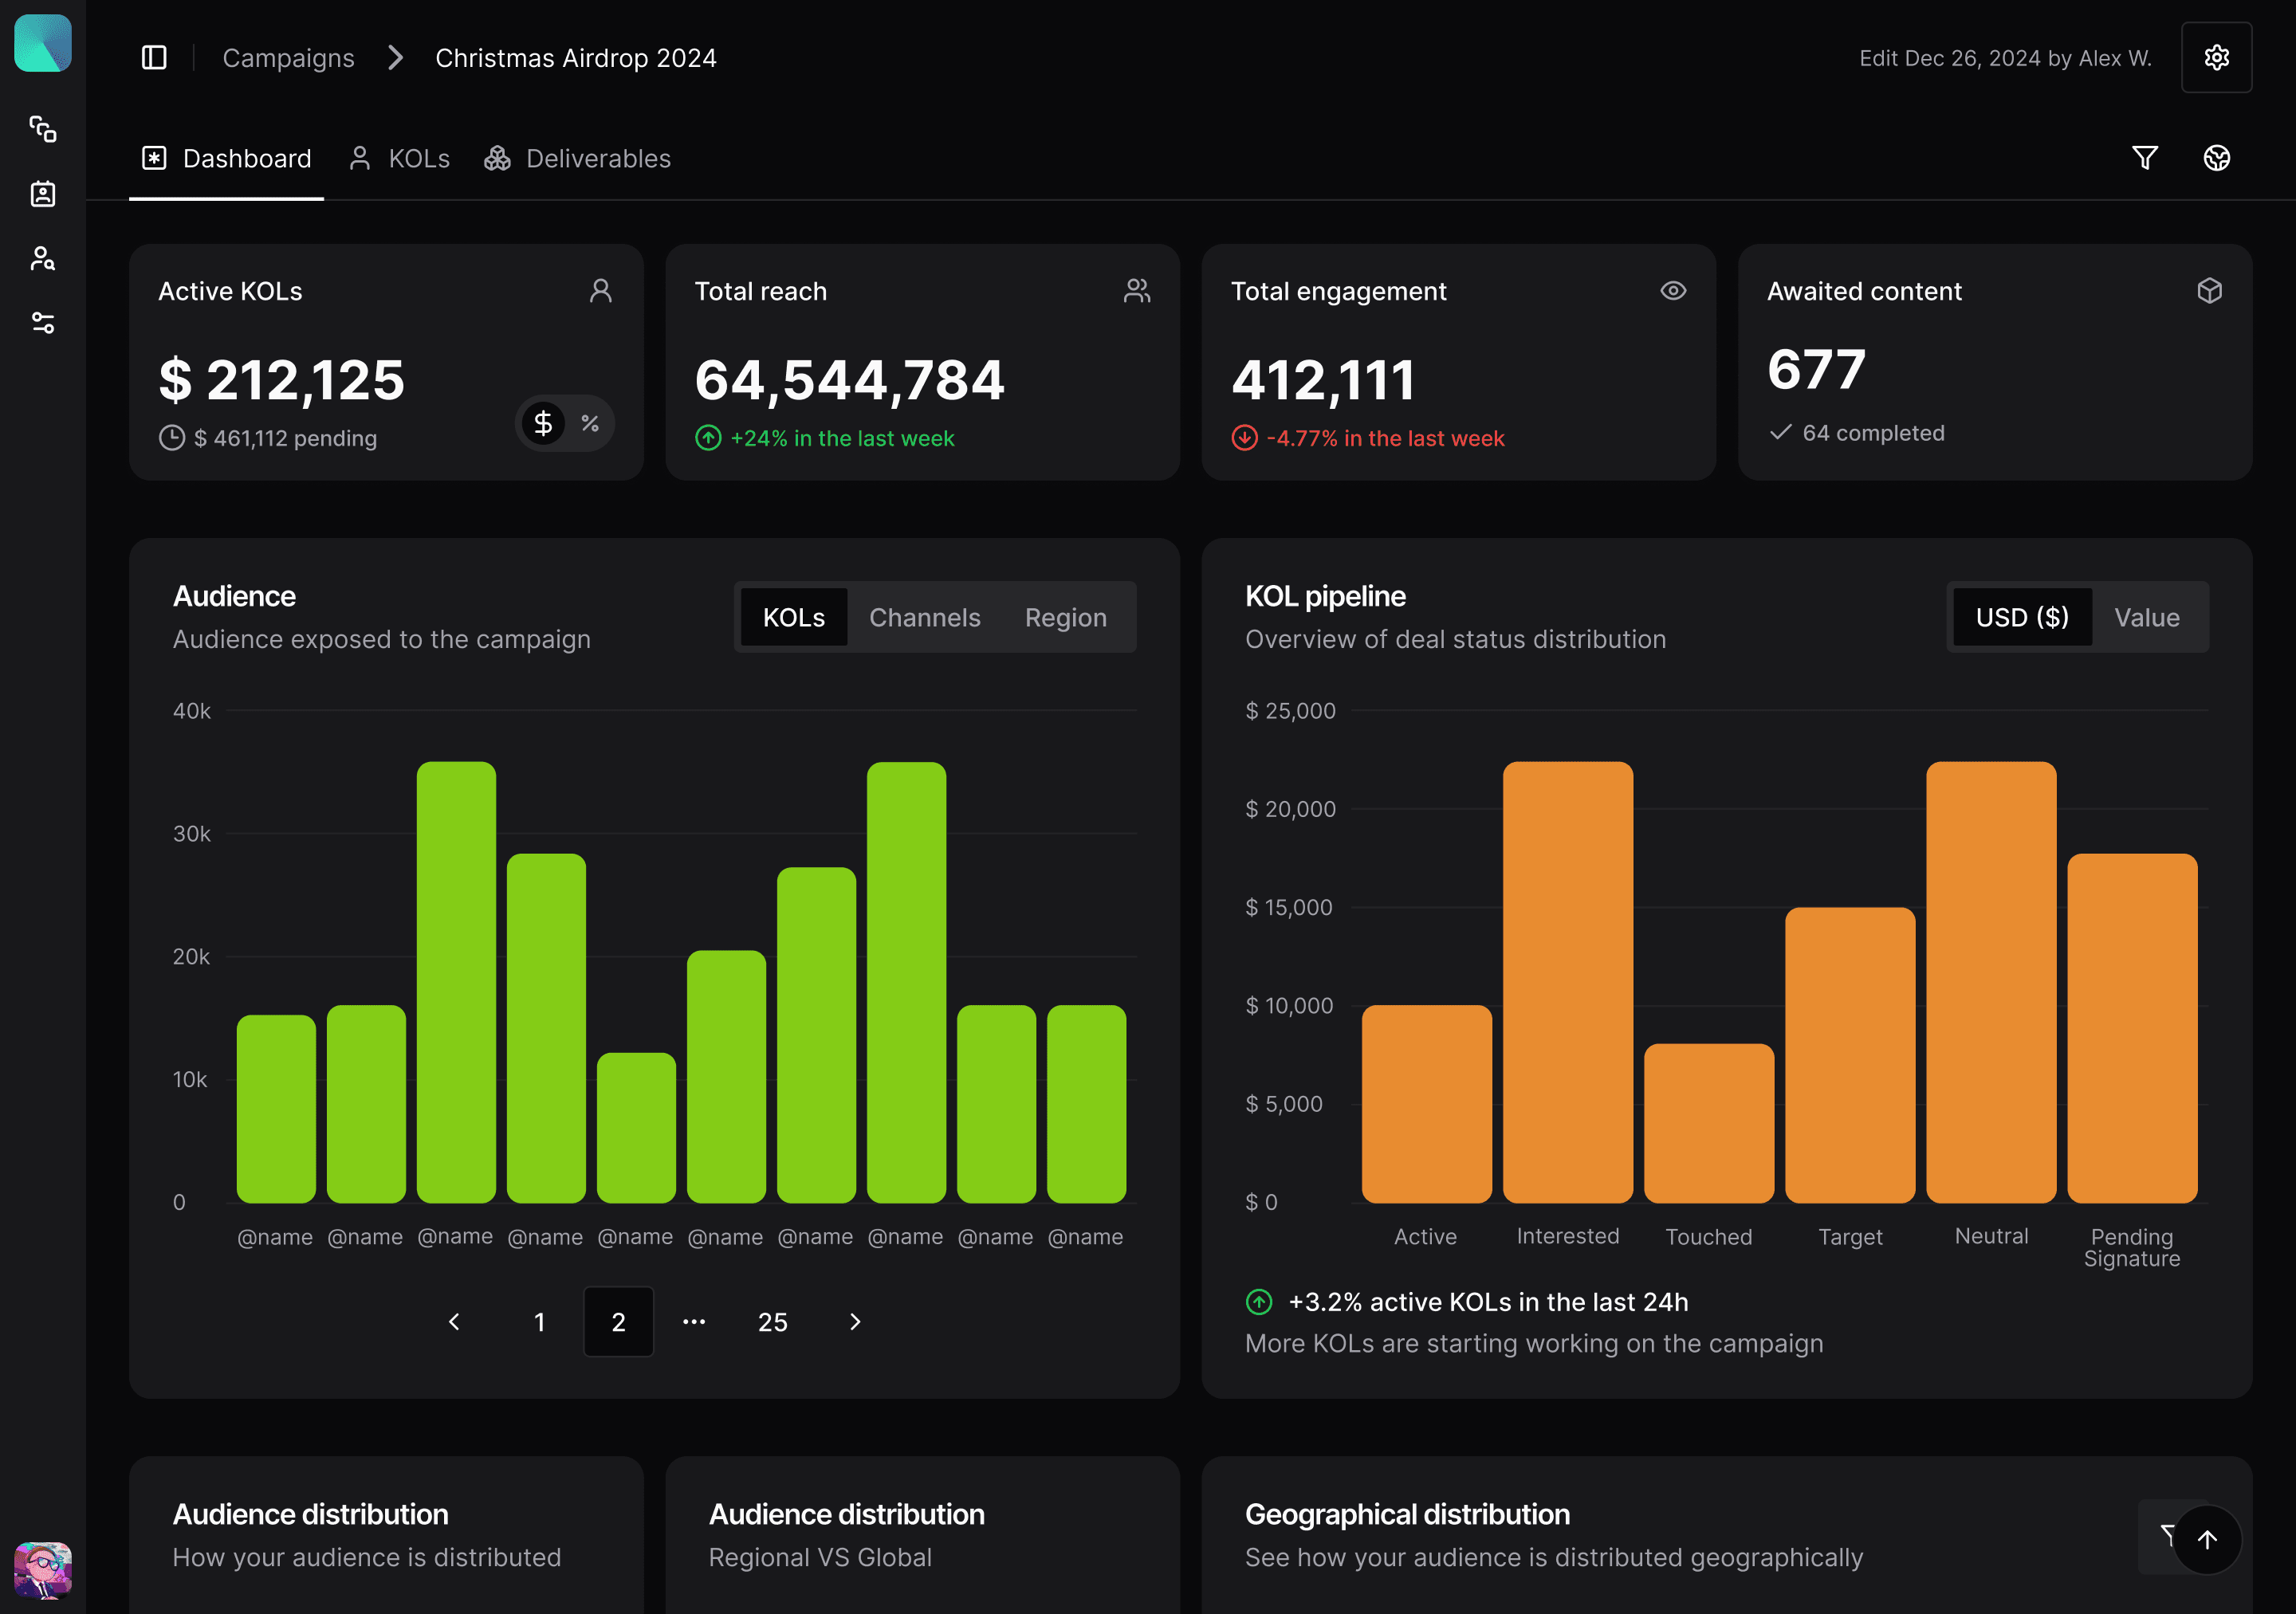2296x1614 pixels.
Task: Open the workflow icon in sidebar
Action: 43,129
